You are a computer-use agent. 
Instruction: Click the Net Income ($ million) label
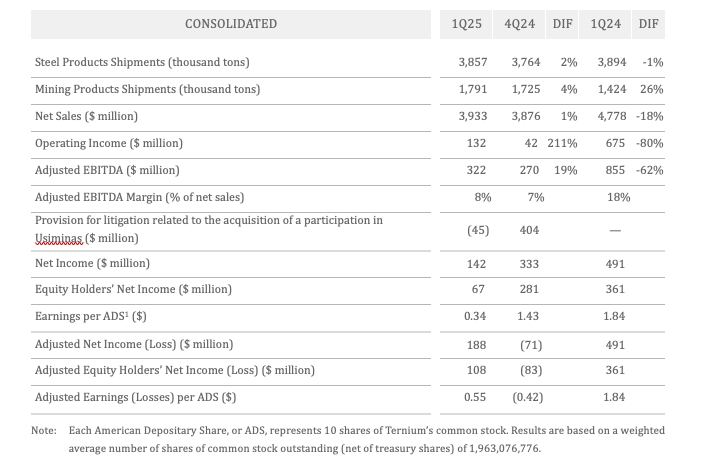click(x=92, y=263)
